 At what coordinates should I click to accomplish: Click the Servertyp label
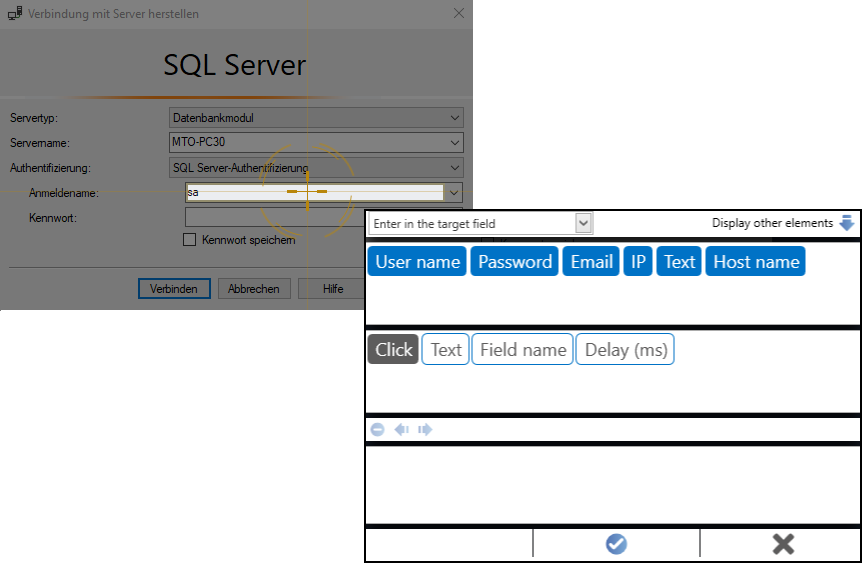click(34, 118)
